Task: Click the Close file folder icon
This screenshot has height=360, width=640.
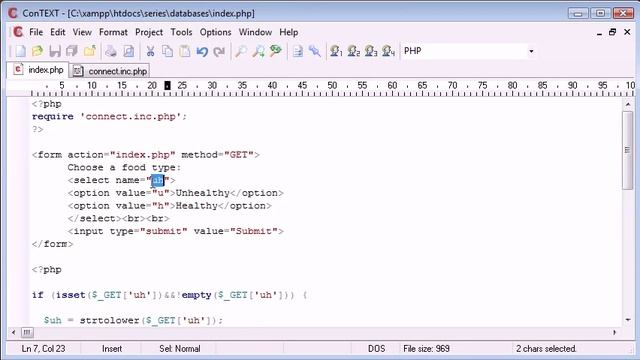Action: pos(89,51)
